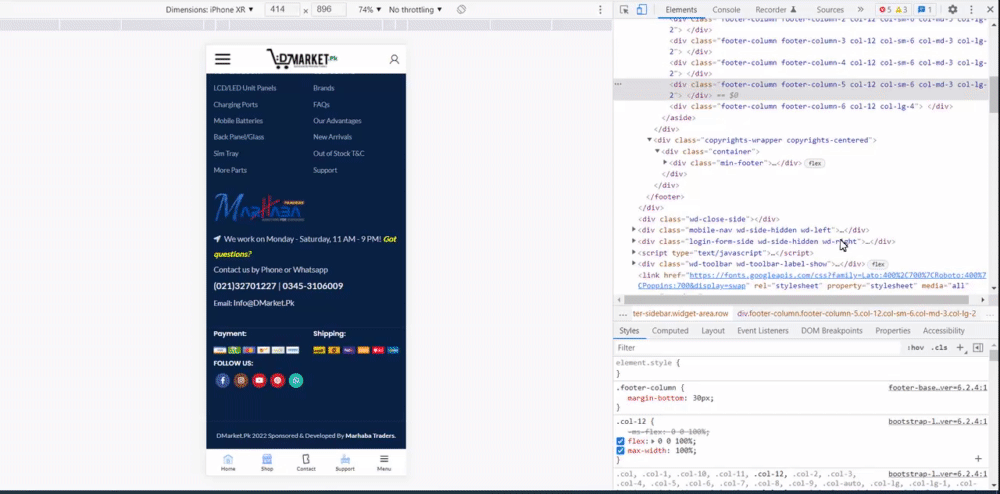Image resolution: width=1000 pixels, height=494 pixels.
Task: Open the Instagram social icon
Action: [x=240, y=381]
